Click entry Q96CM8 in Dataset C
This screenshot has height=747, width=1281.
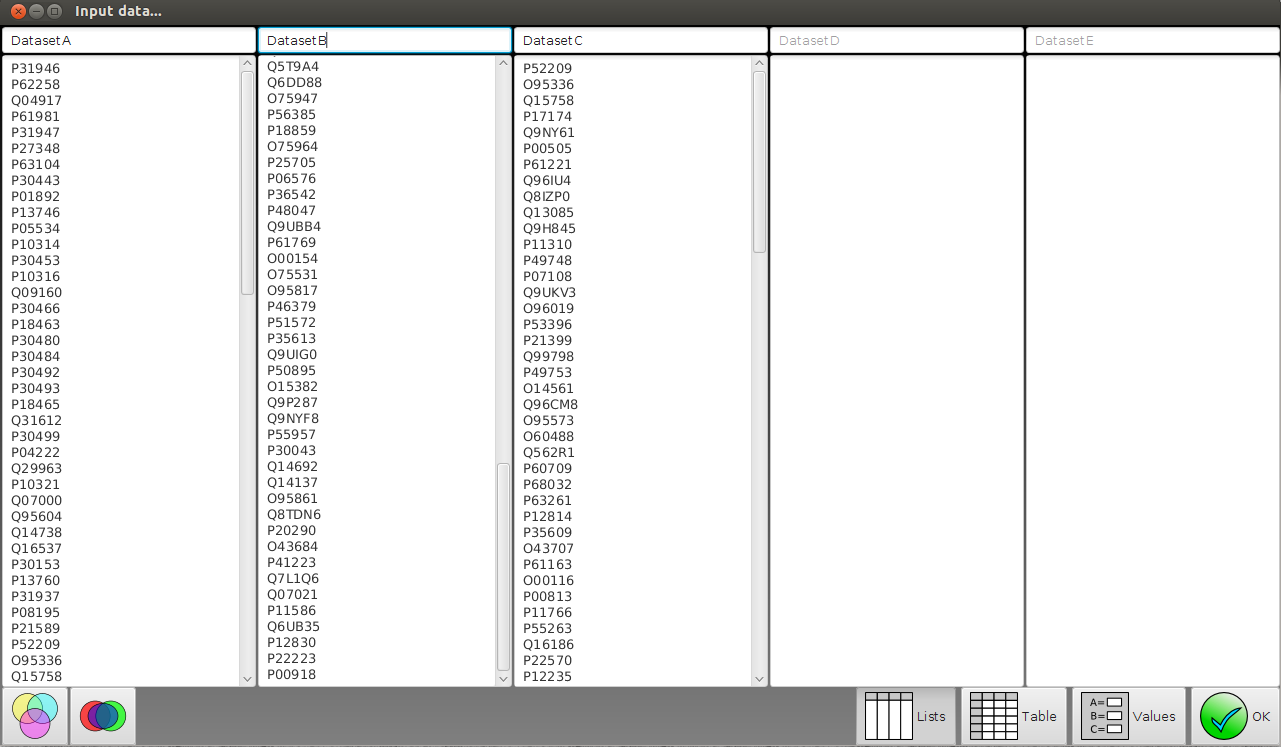551,404
